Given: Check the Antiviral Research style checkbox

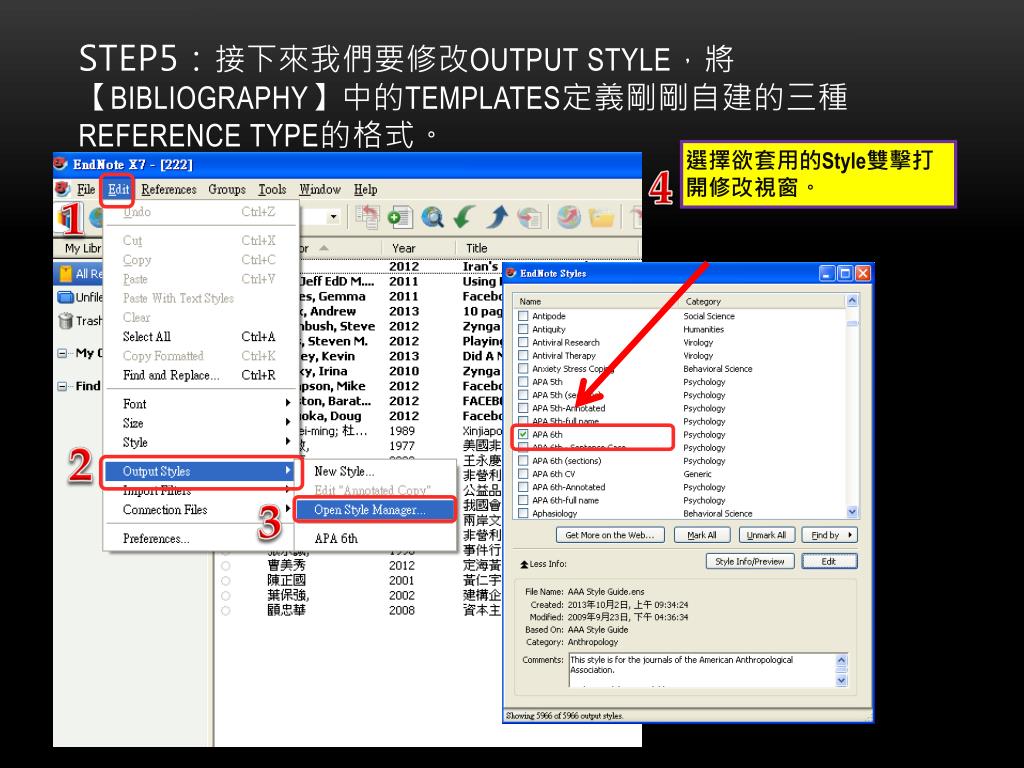Looking at the screenshot, I should point(523,342).
